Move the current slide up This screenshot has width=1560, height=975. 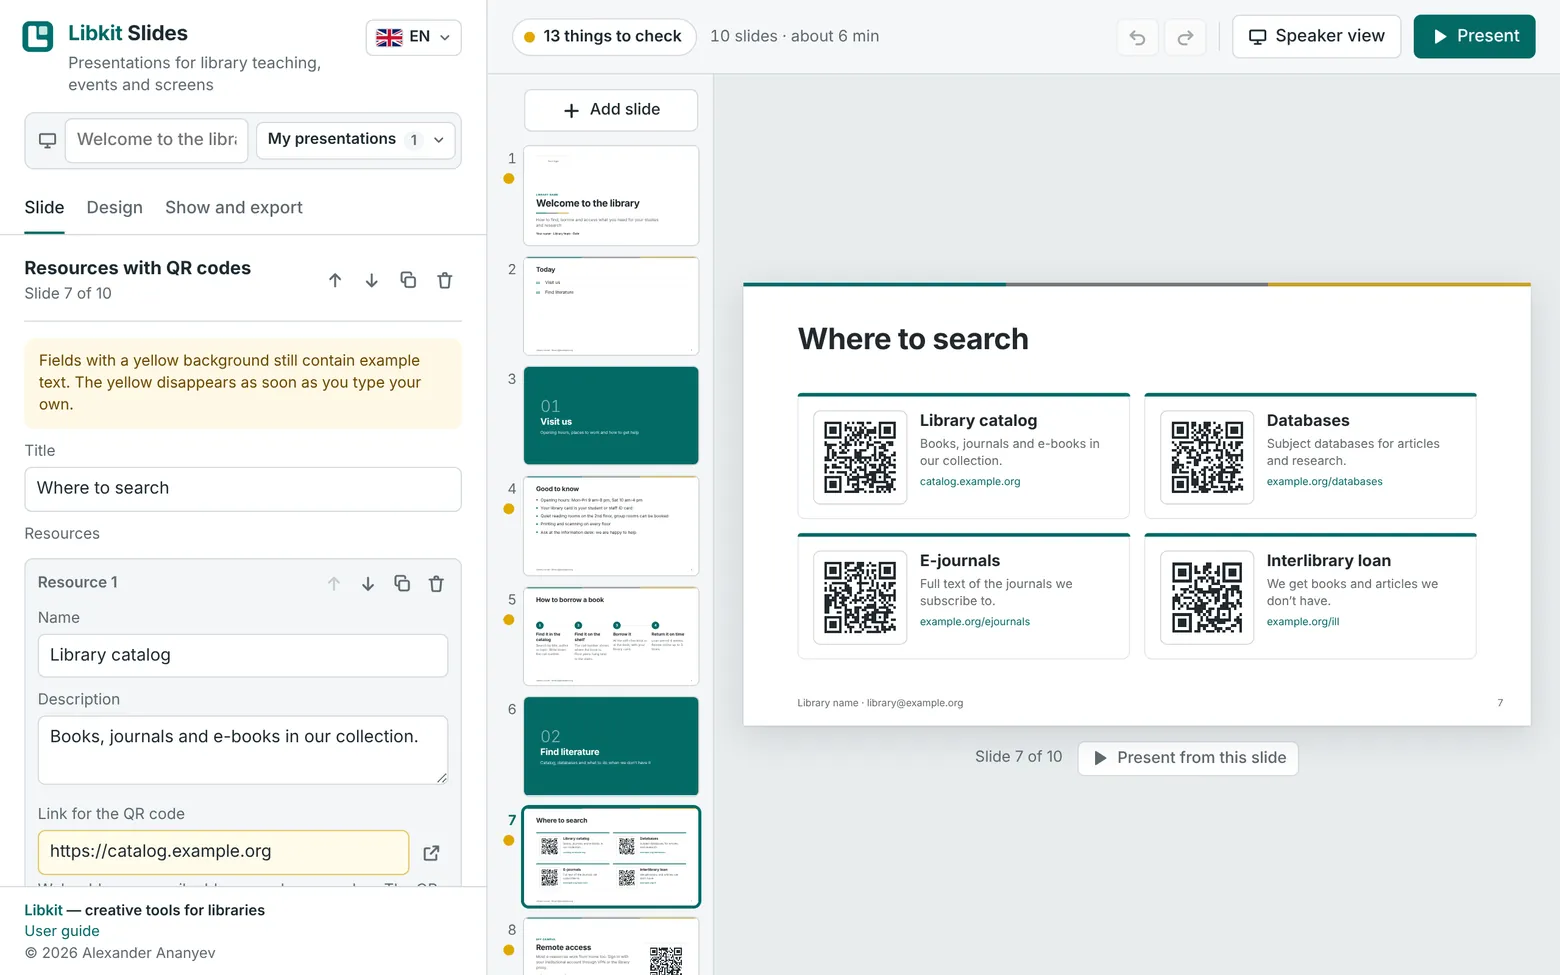[x=335, y=281]
